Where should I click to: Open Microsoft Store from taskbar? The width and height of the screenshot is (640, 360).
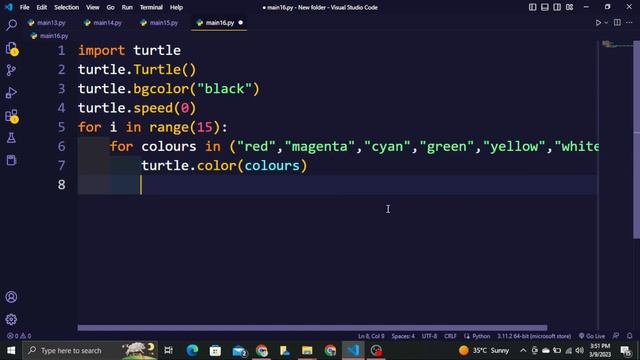[215, 350]
